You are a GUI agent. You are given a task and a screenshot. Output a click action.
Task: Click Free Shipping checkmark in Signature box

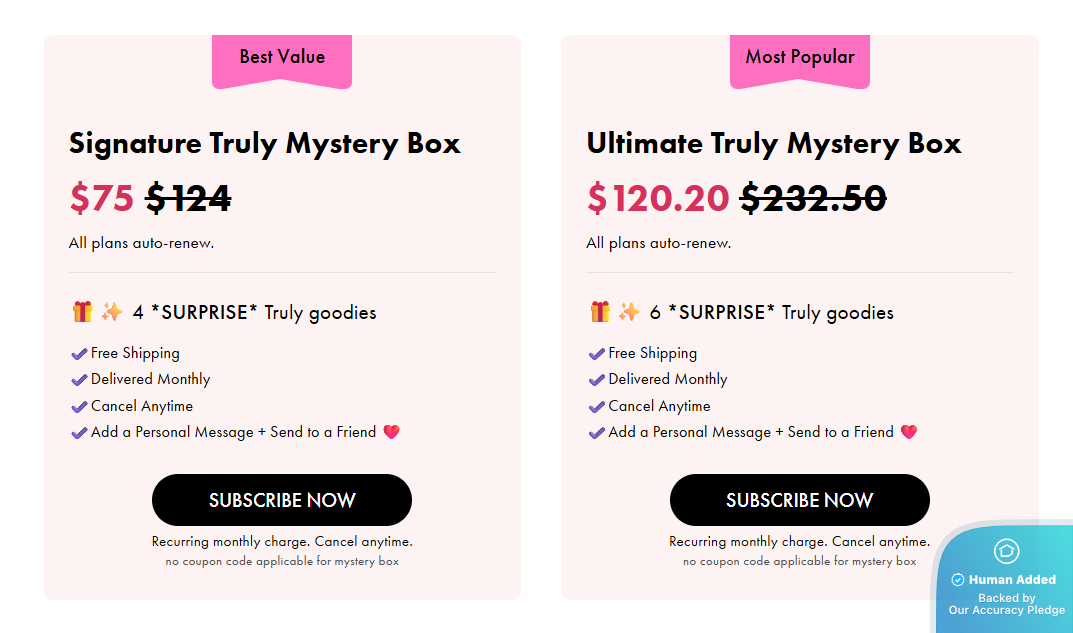(x=79, y=354)
